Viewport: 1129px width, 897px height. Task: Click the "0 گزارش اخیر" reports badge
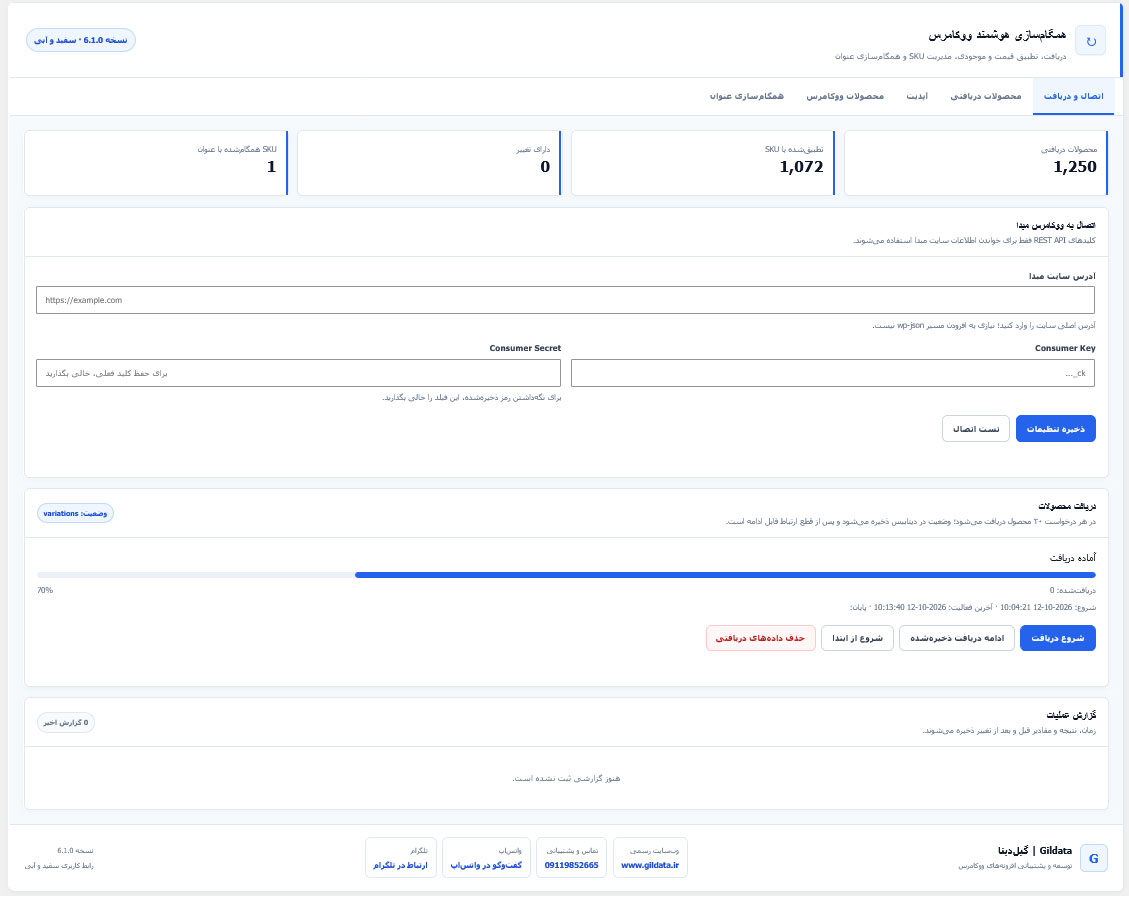coord(66,723)
